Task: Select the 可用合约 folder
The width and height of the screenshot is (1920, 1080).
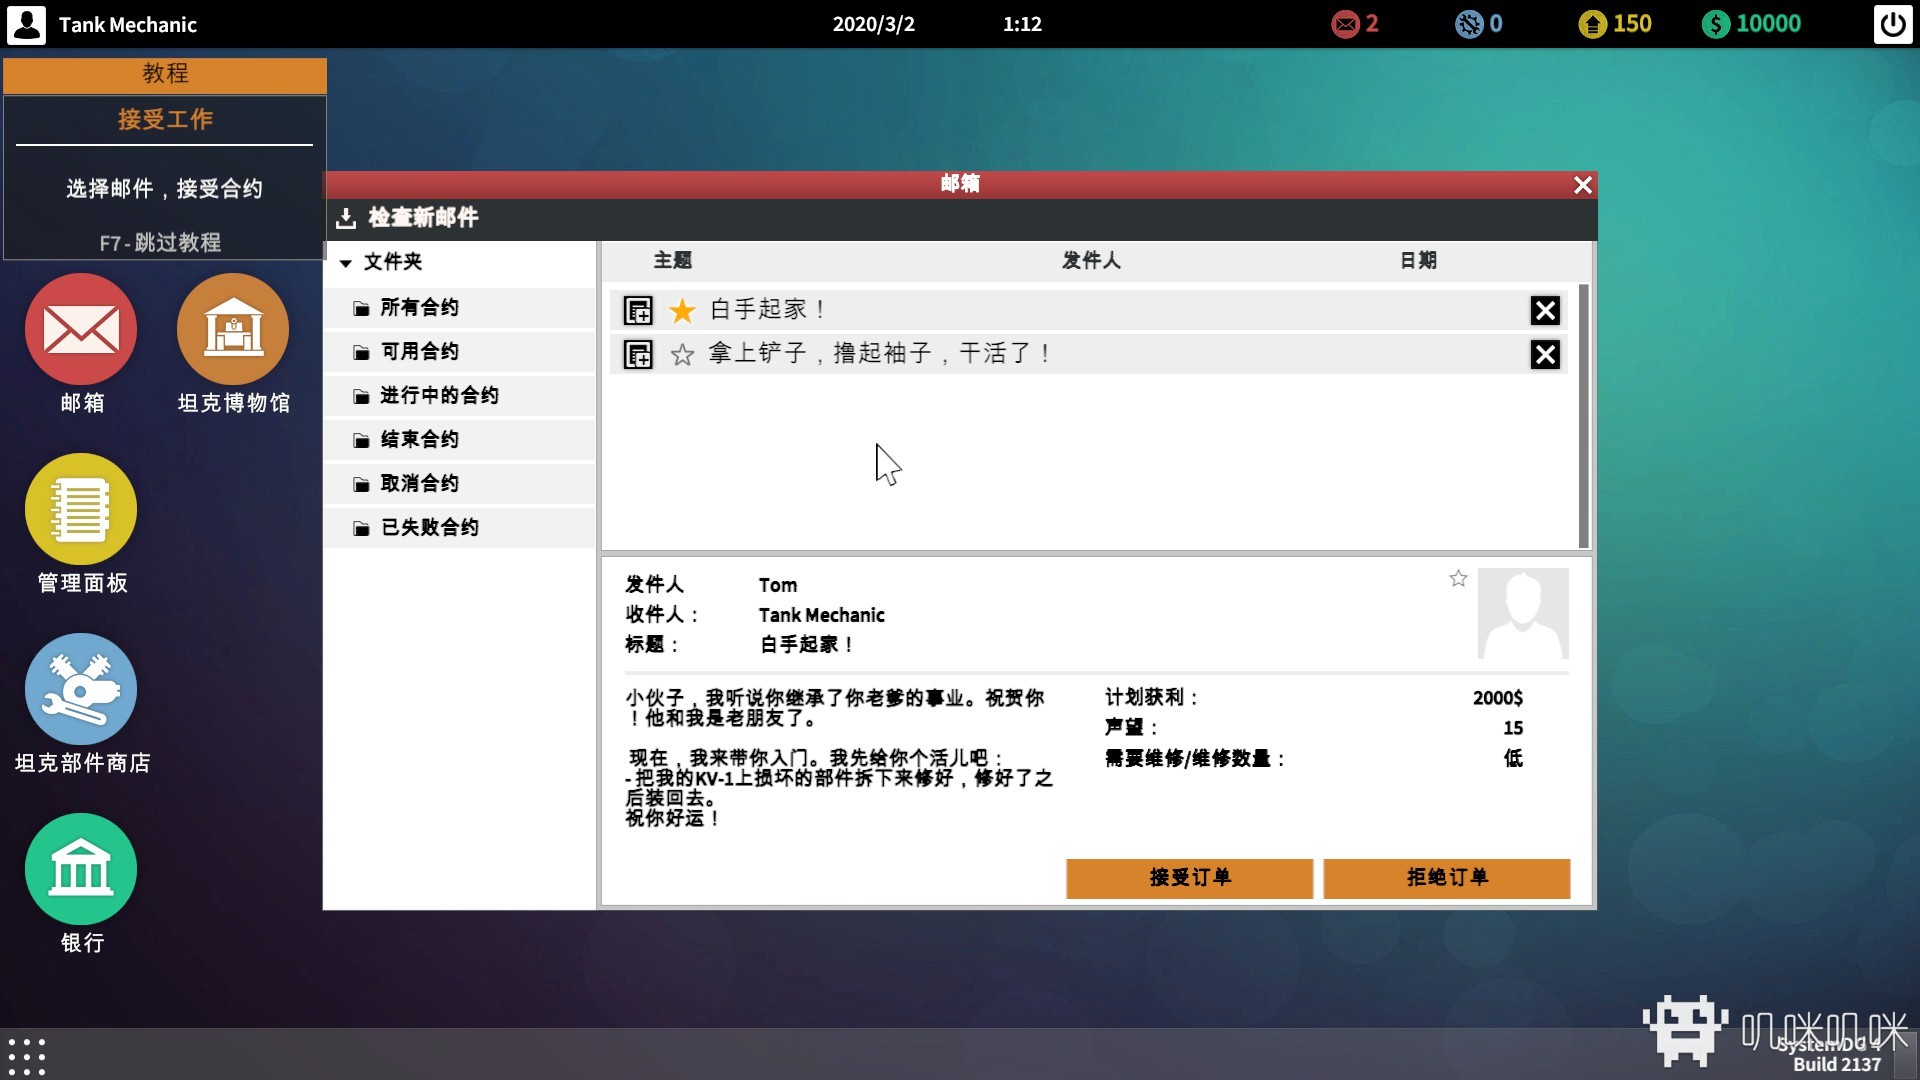Action: [x=459, y=352]
